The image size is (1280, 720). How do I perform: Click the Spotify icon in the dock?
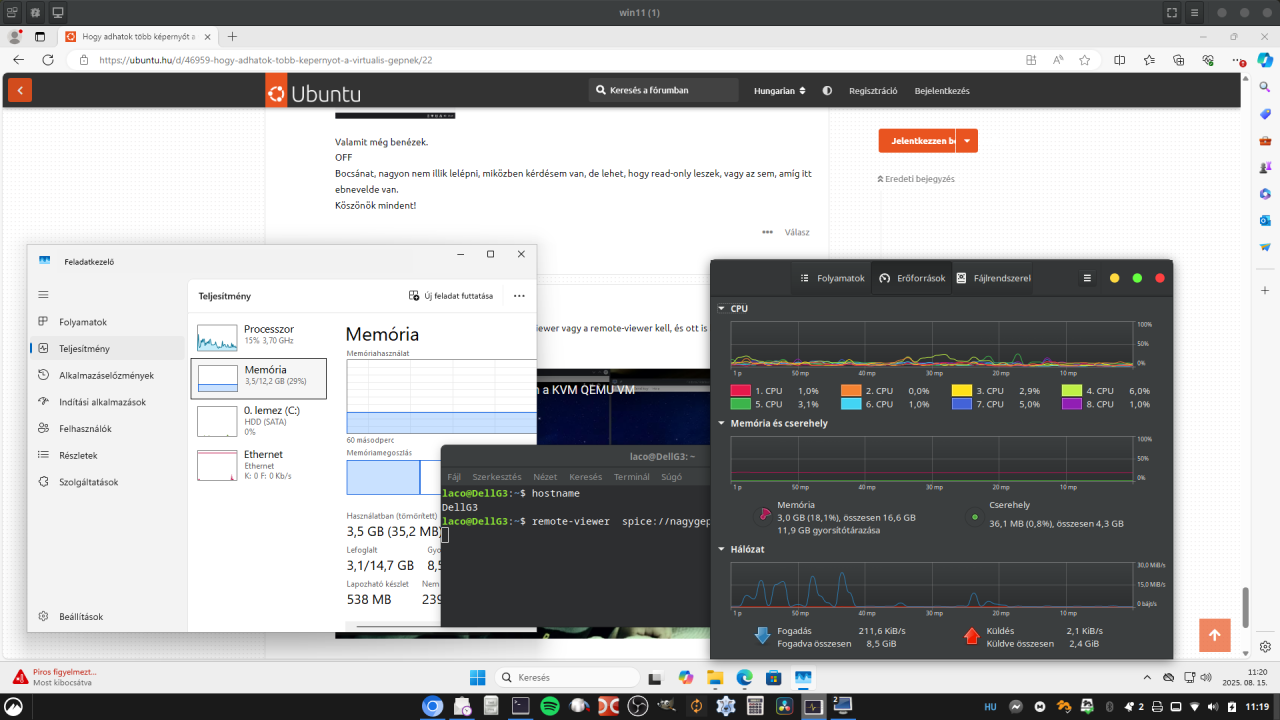549,706
